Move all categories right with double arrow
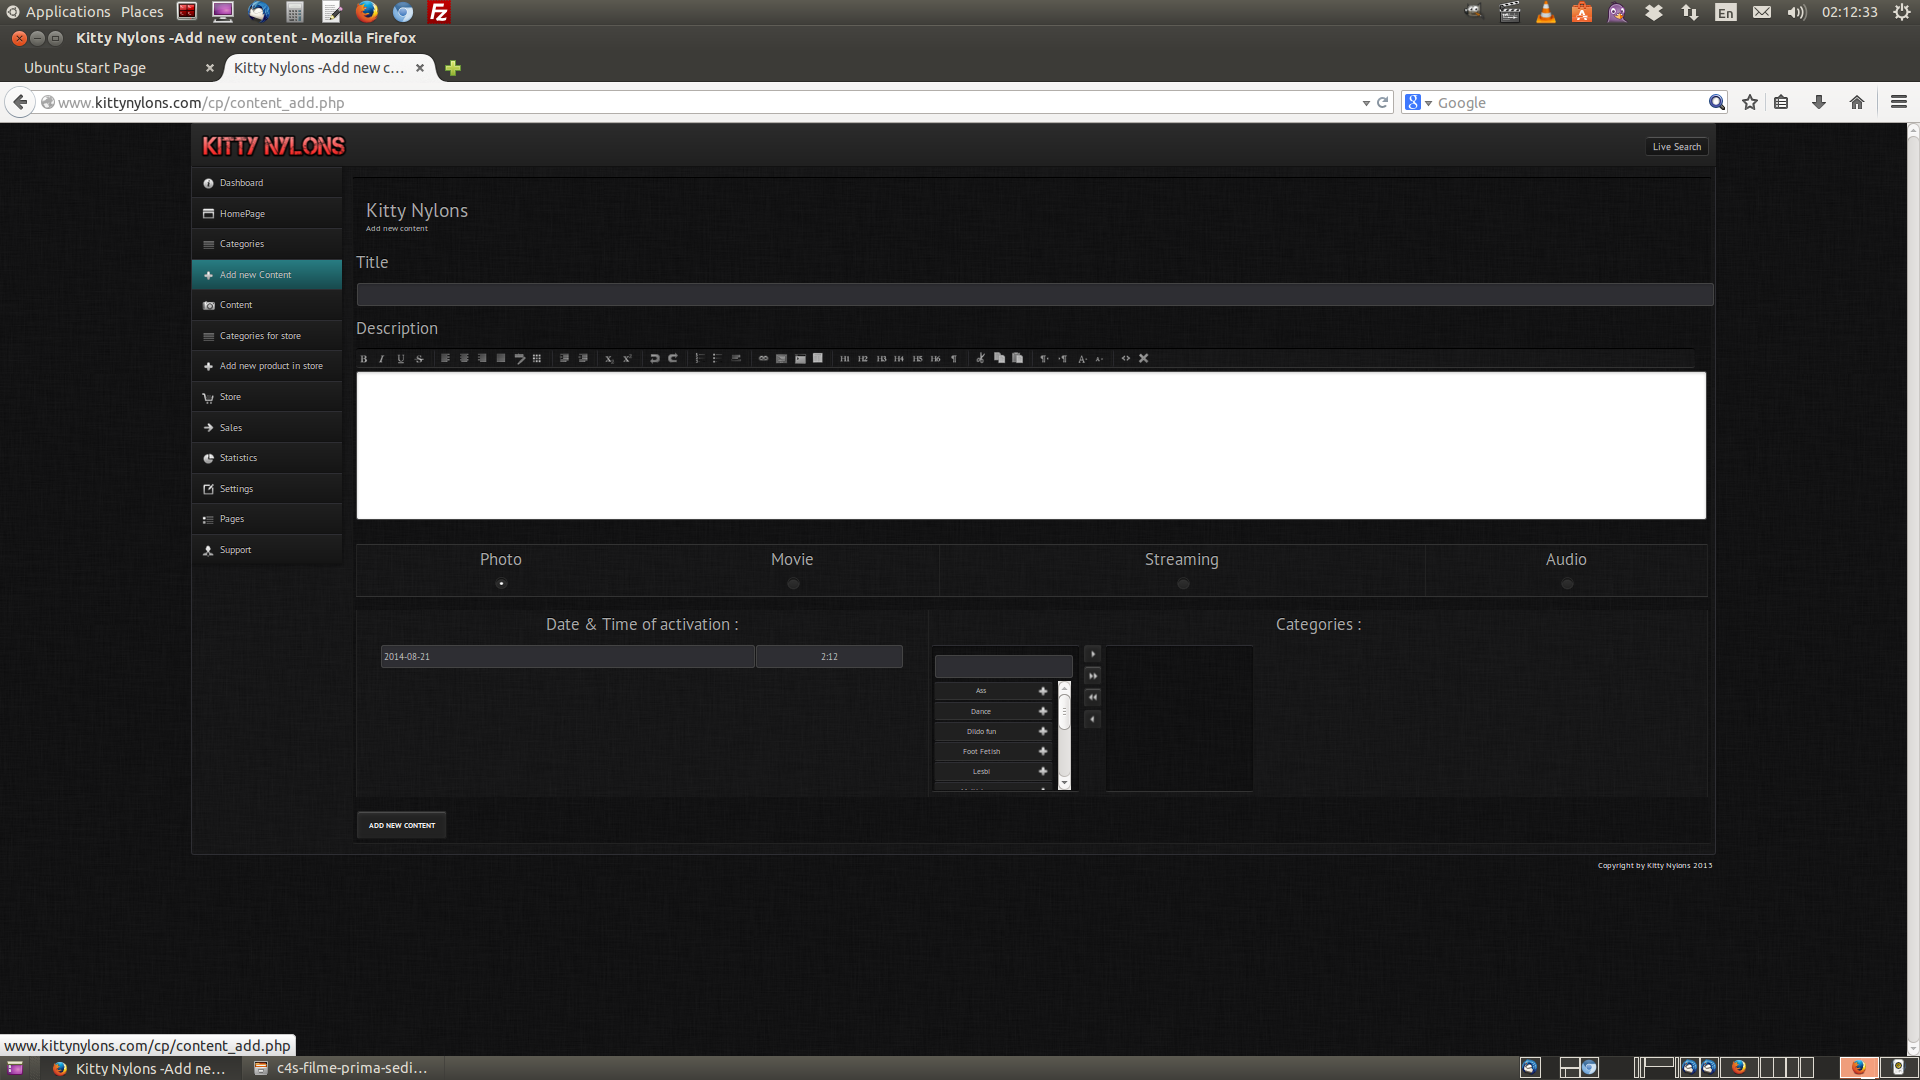The image size is (1920, 1080). (x=1093, y=676)
